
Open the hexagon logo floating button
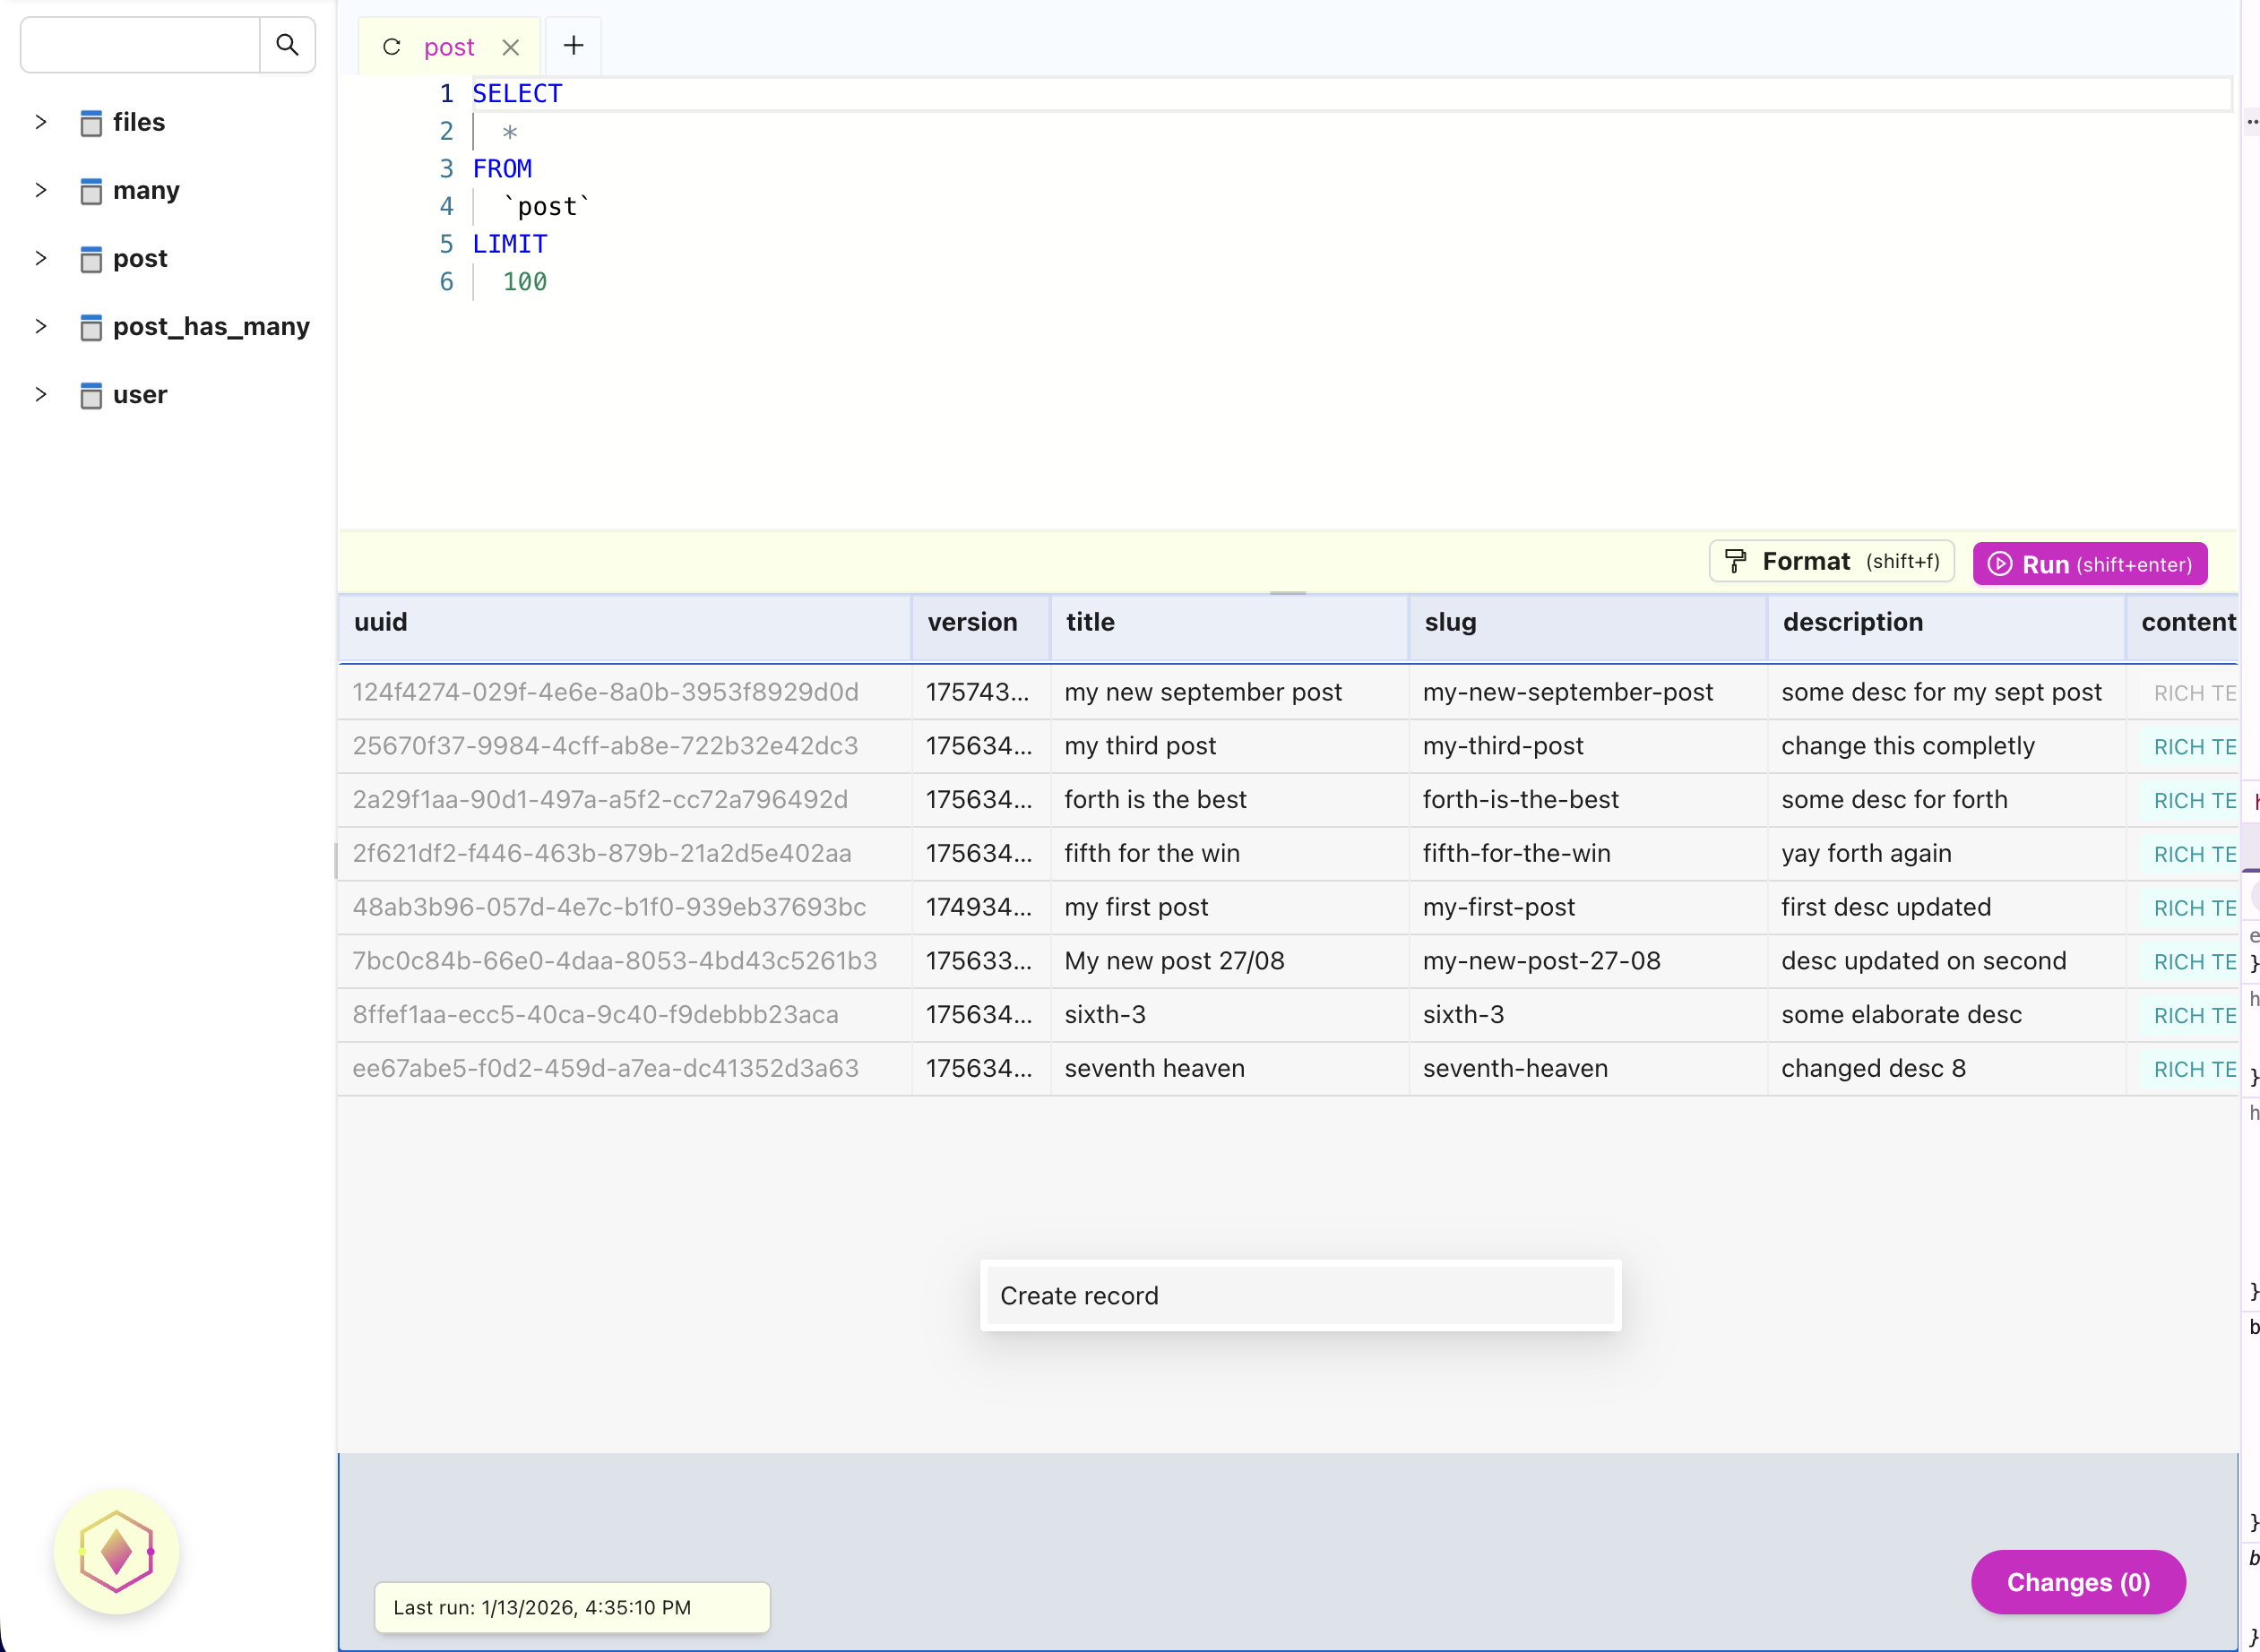(x=116, y=1551)
